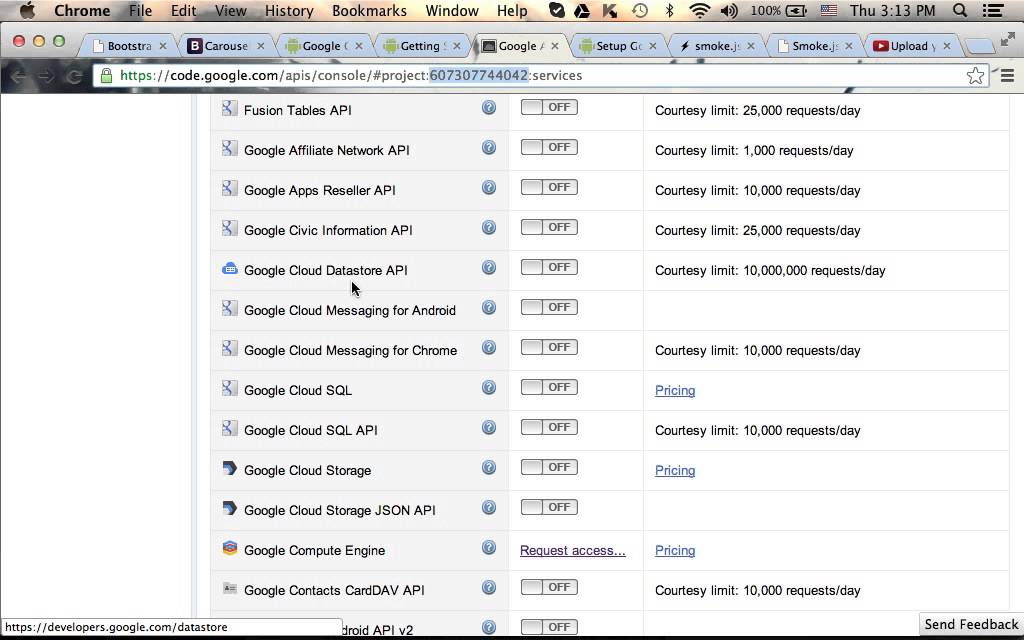Click the volume icon in menu bar

729,10
